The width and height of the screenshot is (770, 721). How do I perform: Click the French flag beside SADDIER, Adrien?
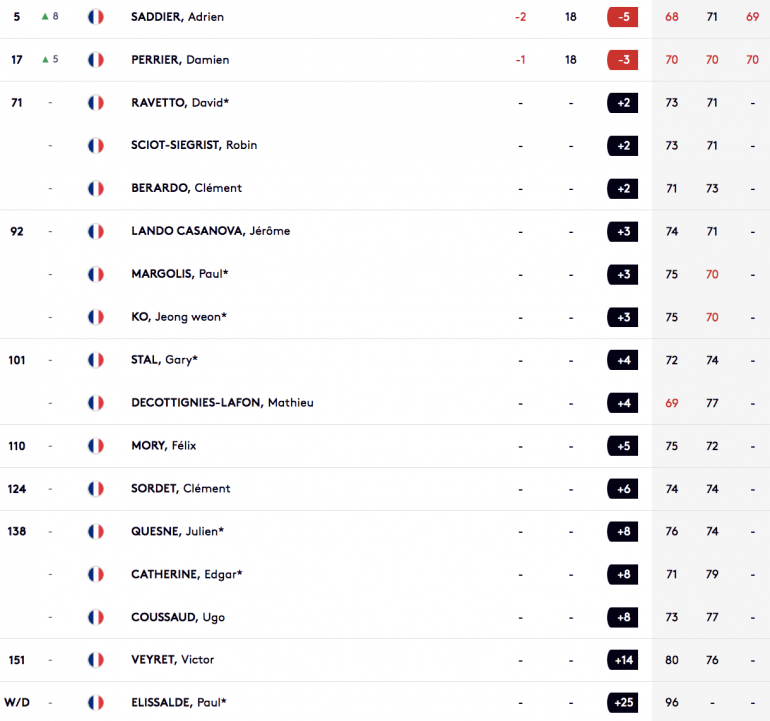[x=96, y=17]
